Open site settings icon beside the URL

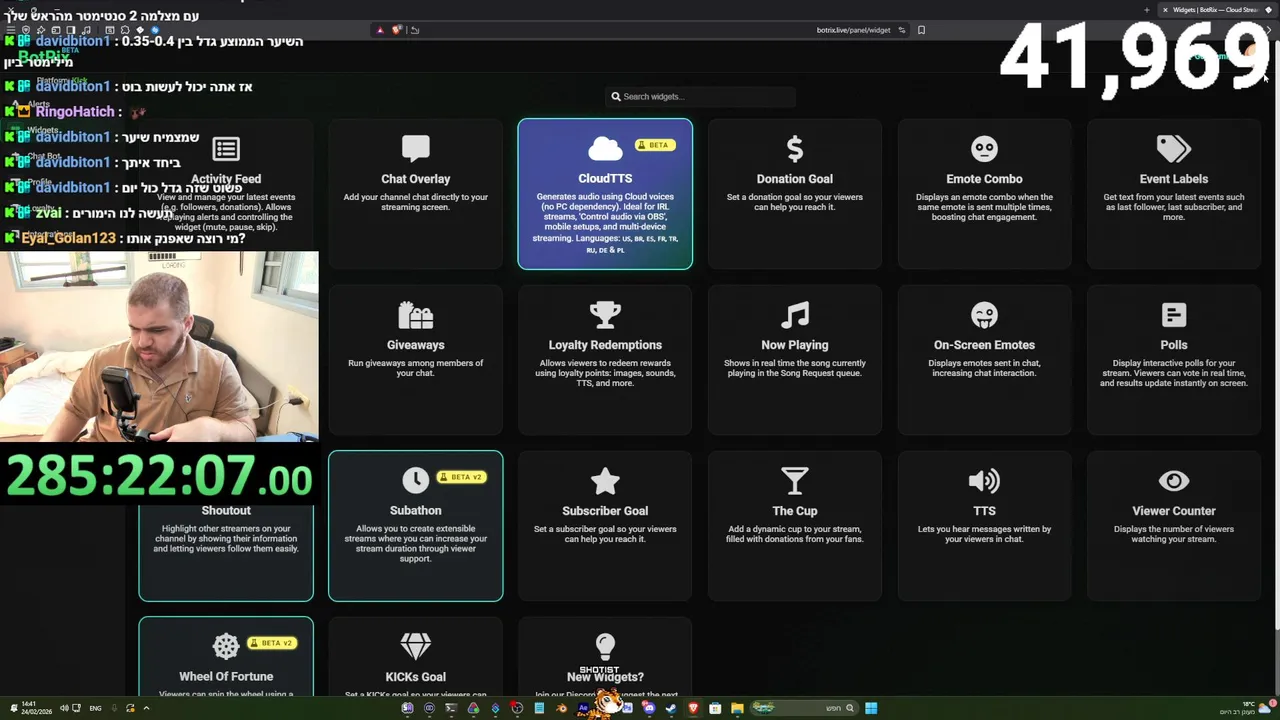[901, 30]
